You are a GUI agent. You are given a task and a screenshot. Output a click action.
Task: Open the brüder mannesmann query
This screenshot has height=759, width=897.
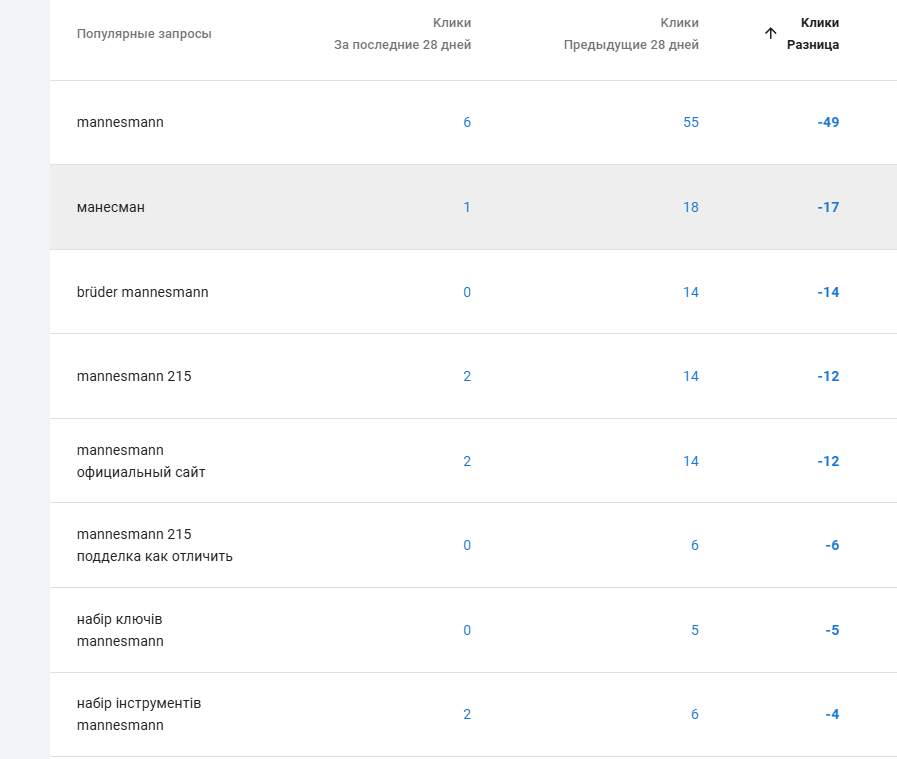click(x=143, y=292)
